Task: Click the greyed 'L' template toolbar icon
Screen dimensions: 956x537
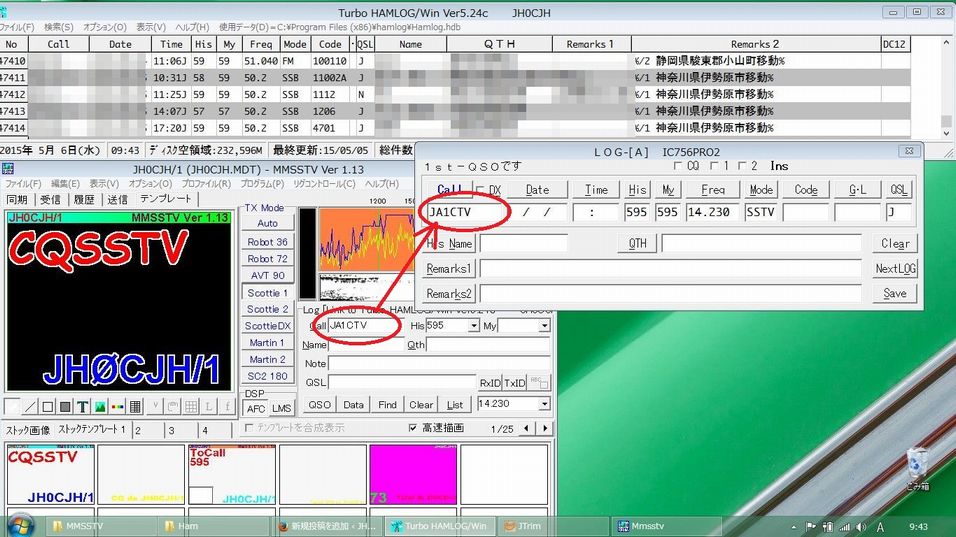Action: [x=209, y=407]
